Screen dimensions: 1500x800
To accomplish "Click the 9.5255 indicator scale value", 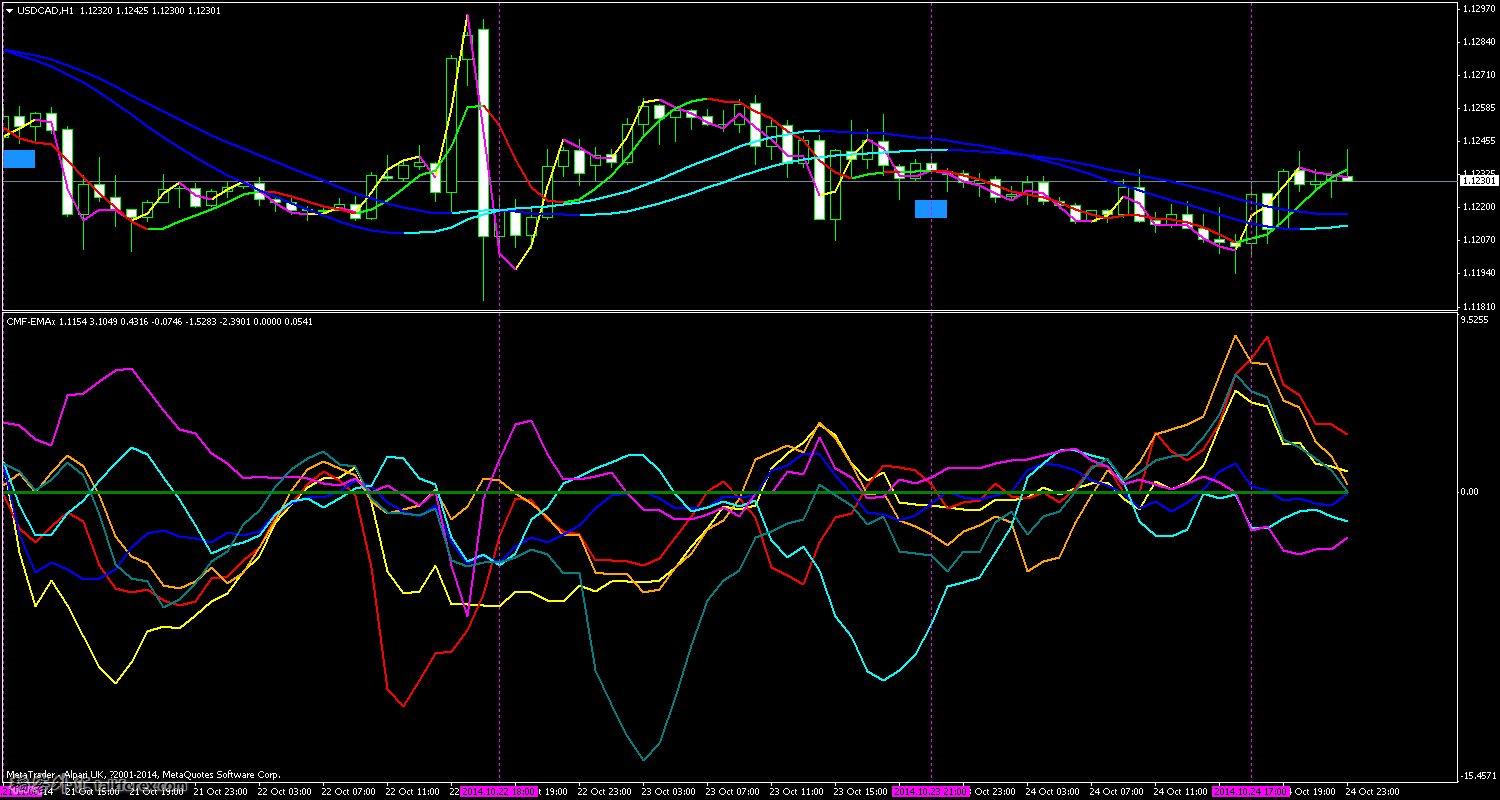I will click(x=1475, y=320).
